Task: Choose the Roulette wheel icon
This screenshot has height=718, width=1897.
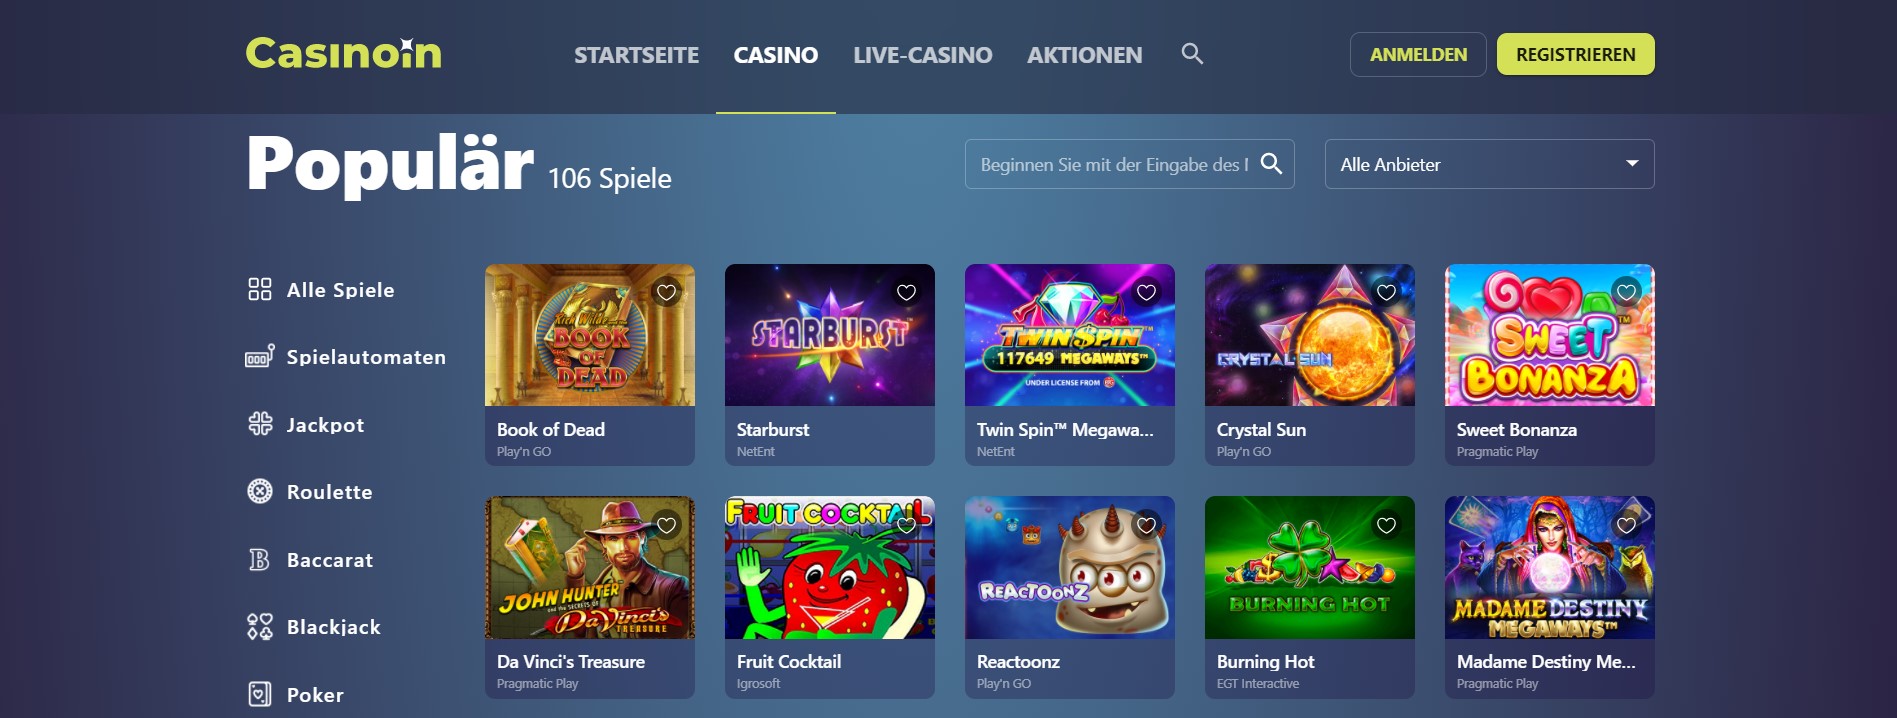Action: (260, 491)
